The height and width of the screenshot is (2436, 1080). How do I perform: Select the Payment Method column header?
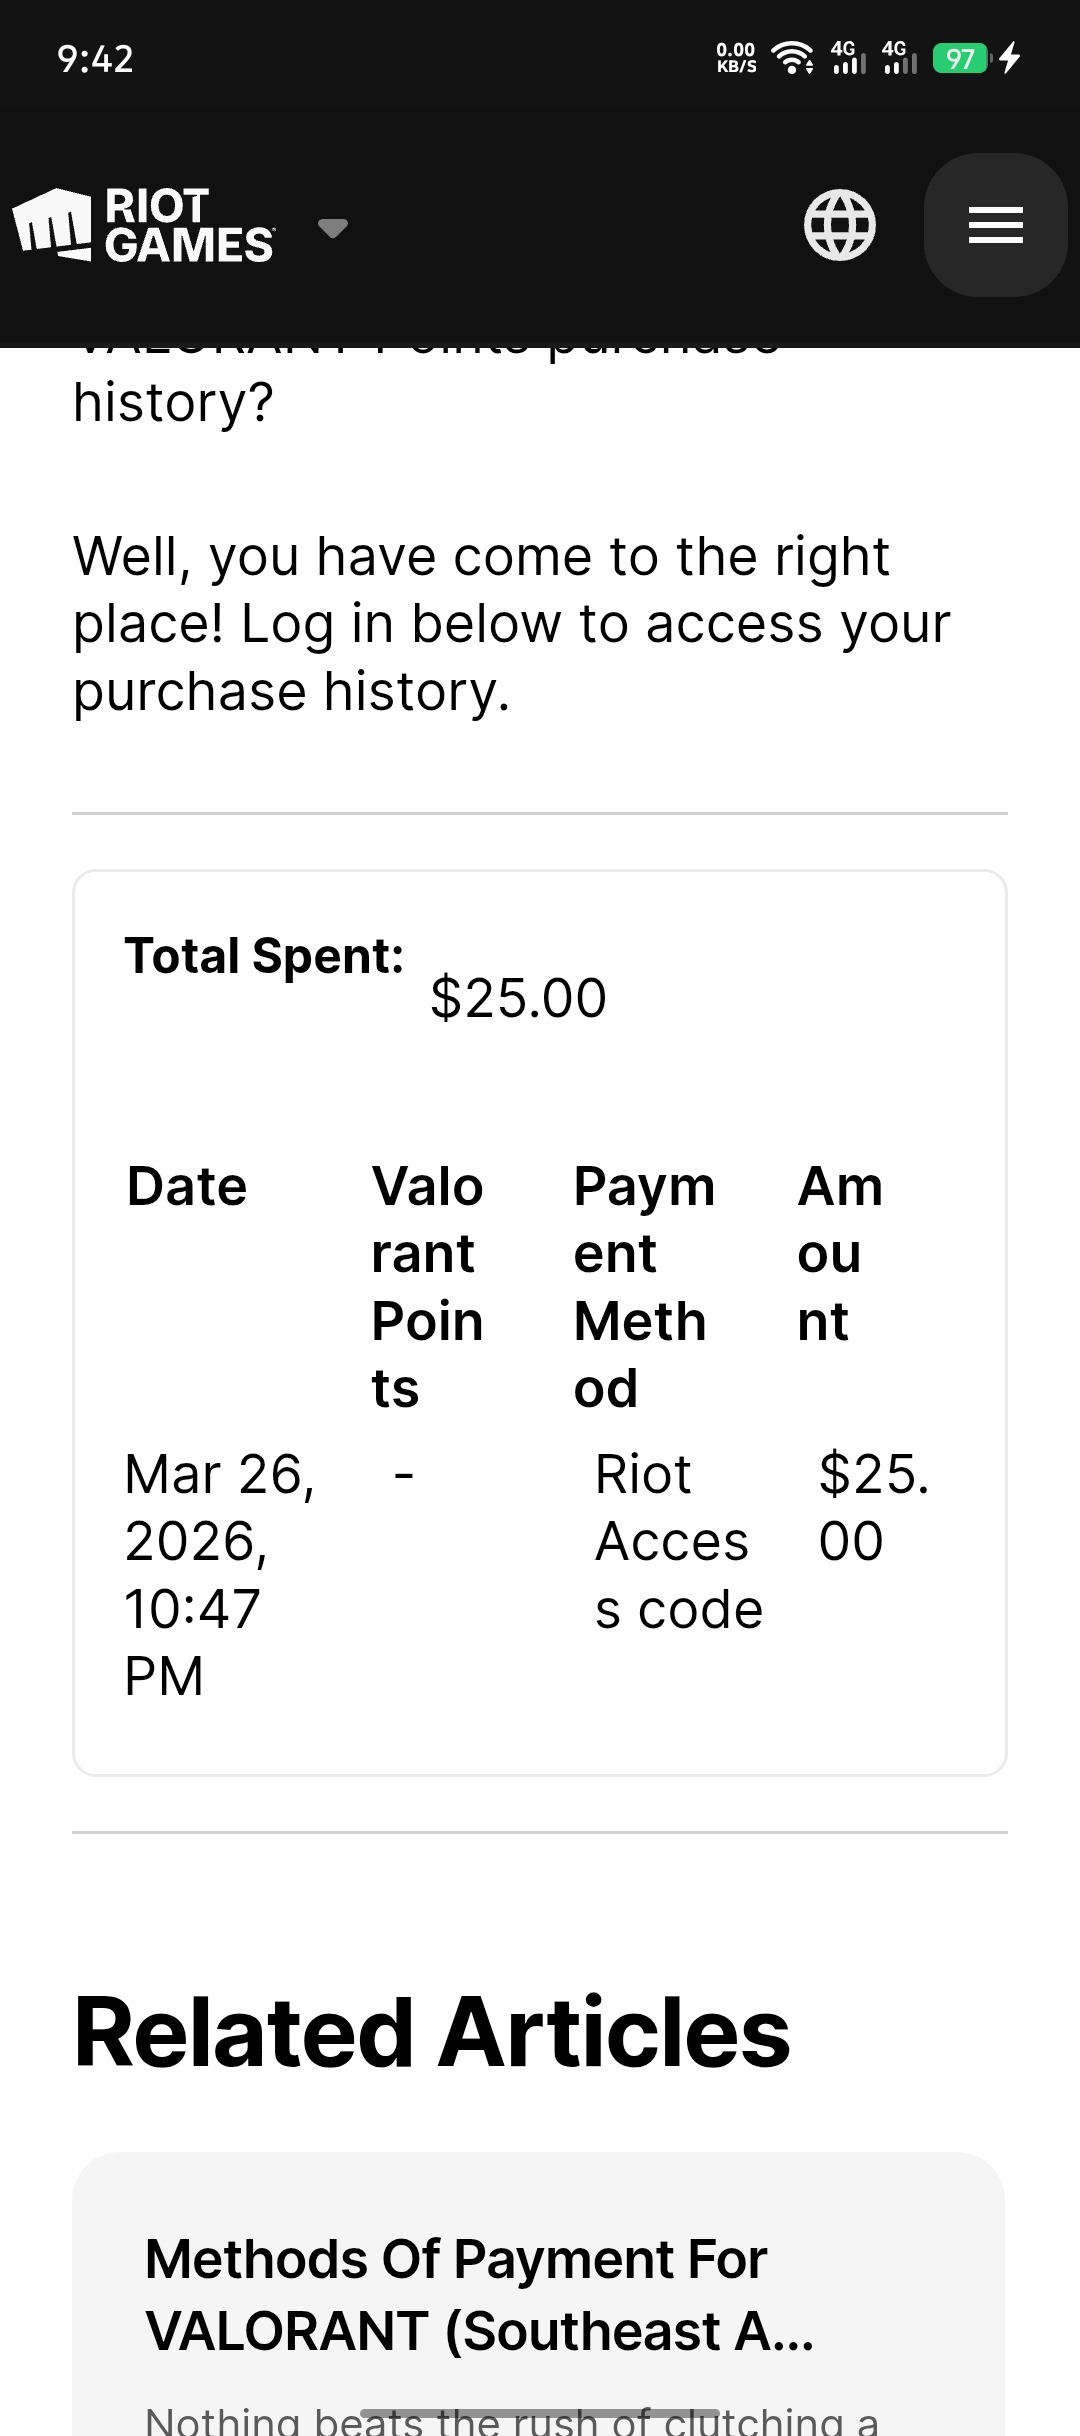(644, 1287)
